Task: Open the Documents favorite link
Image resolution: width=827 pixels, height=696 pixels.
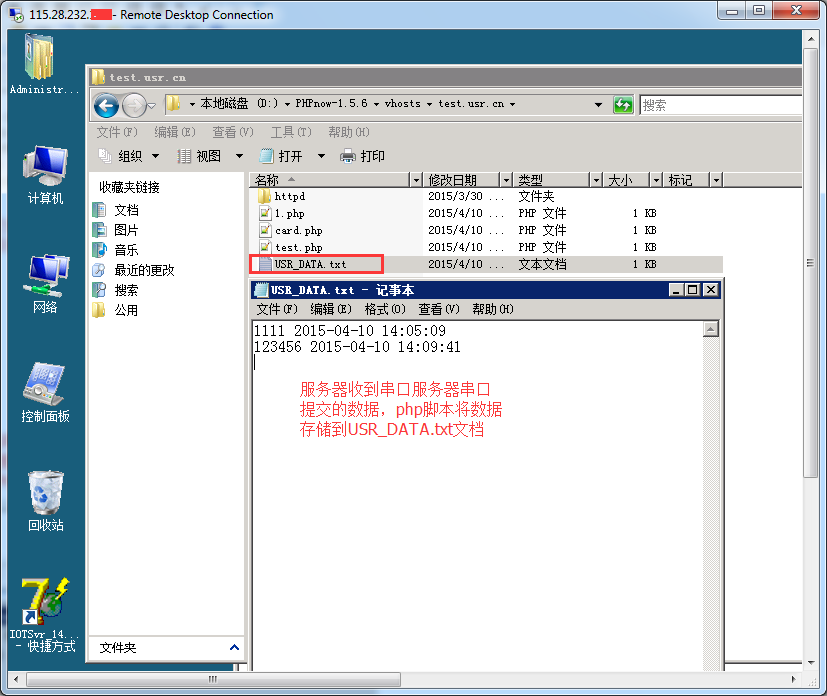Action: coord(126,210)
